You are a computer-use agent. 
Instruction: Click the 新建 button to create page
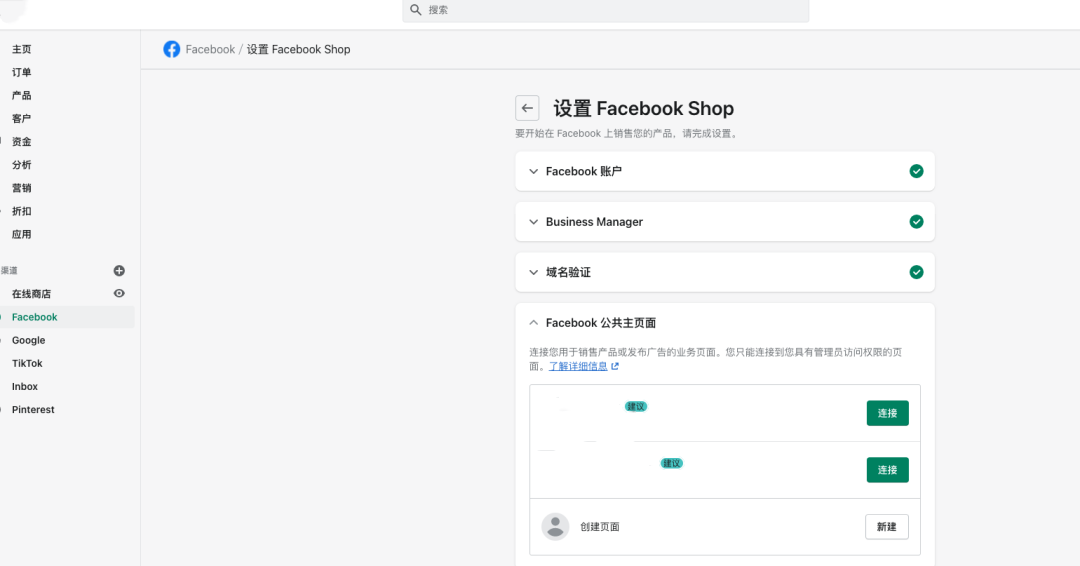(x=886, y=527)
